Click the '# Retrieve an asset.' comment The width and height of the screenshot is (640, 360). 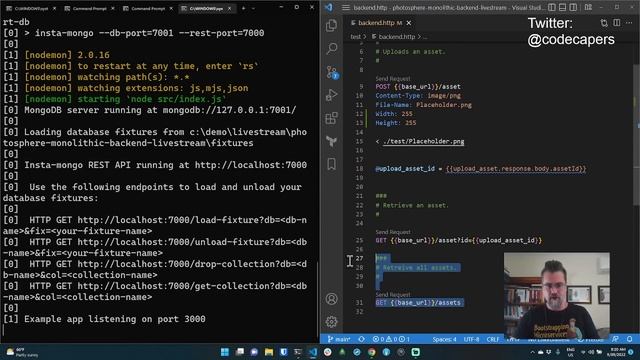tap(411, 205)
